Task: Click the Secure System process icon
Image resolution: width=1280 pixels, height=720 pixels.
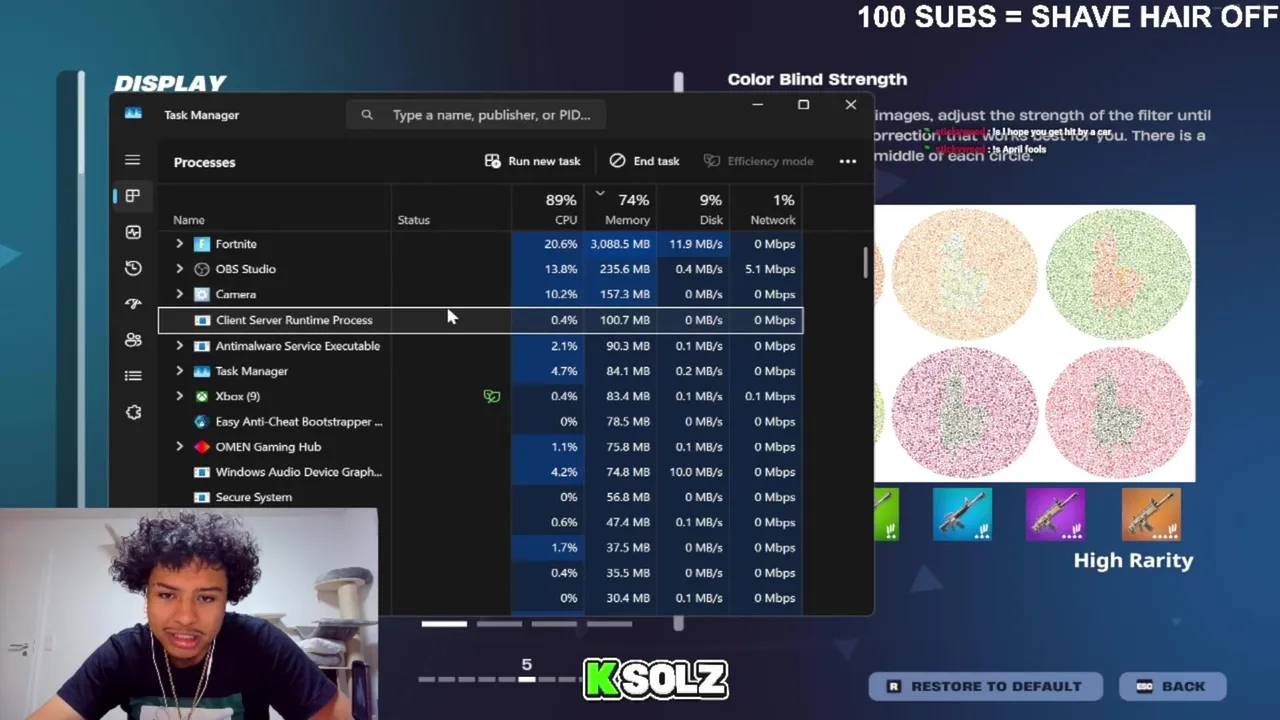Action: 202,497
